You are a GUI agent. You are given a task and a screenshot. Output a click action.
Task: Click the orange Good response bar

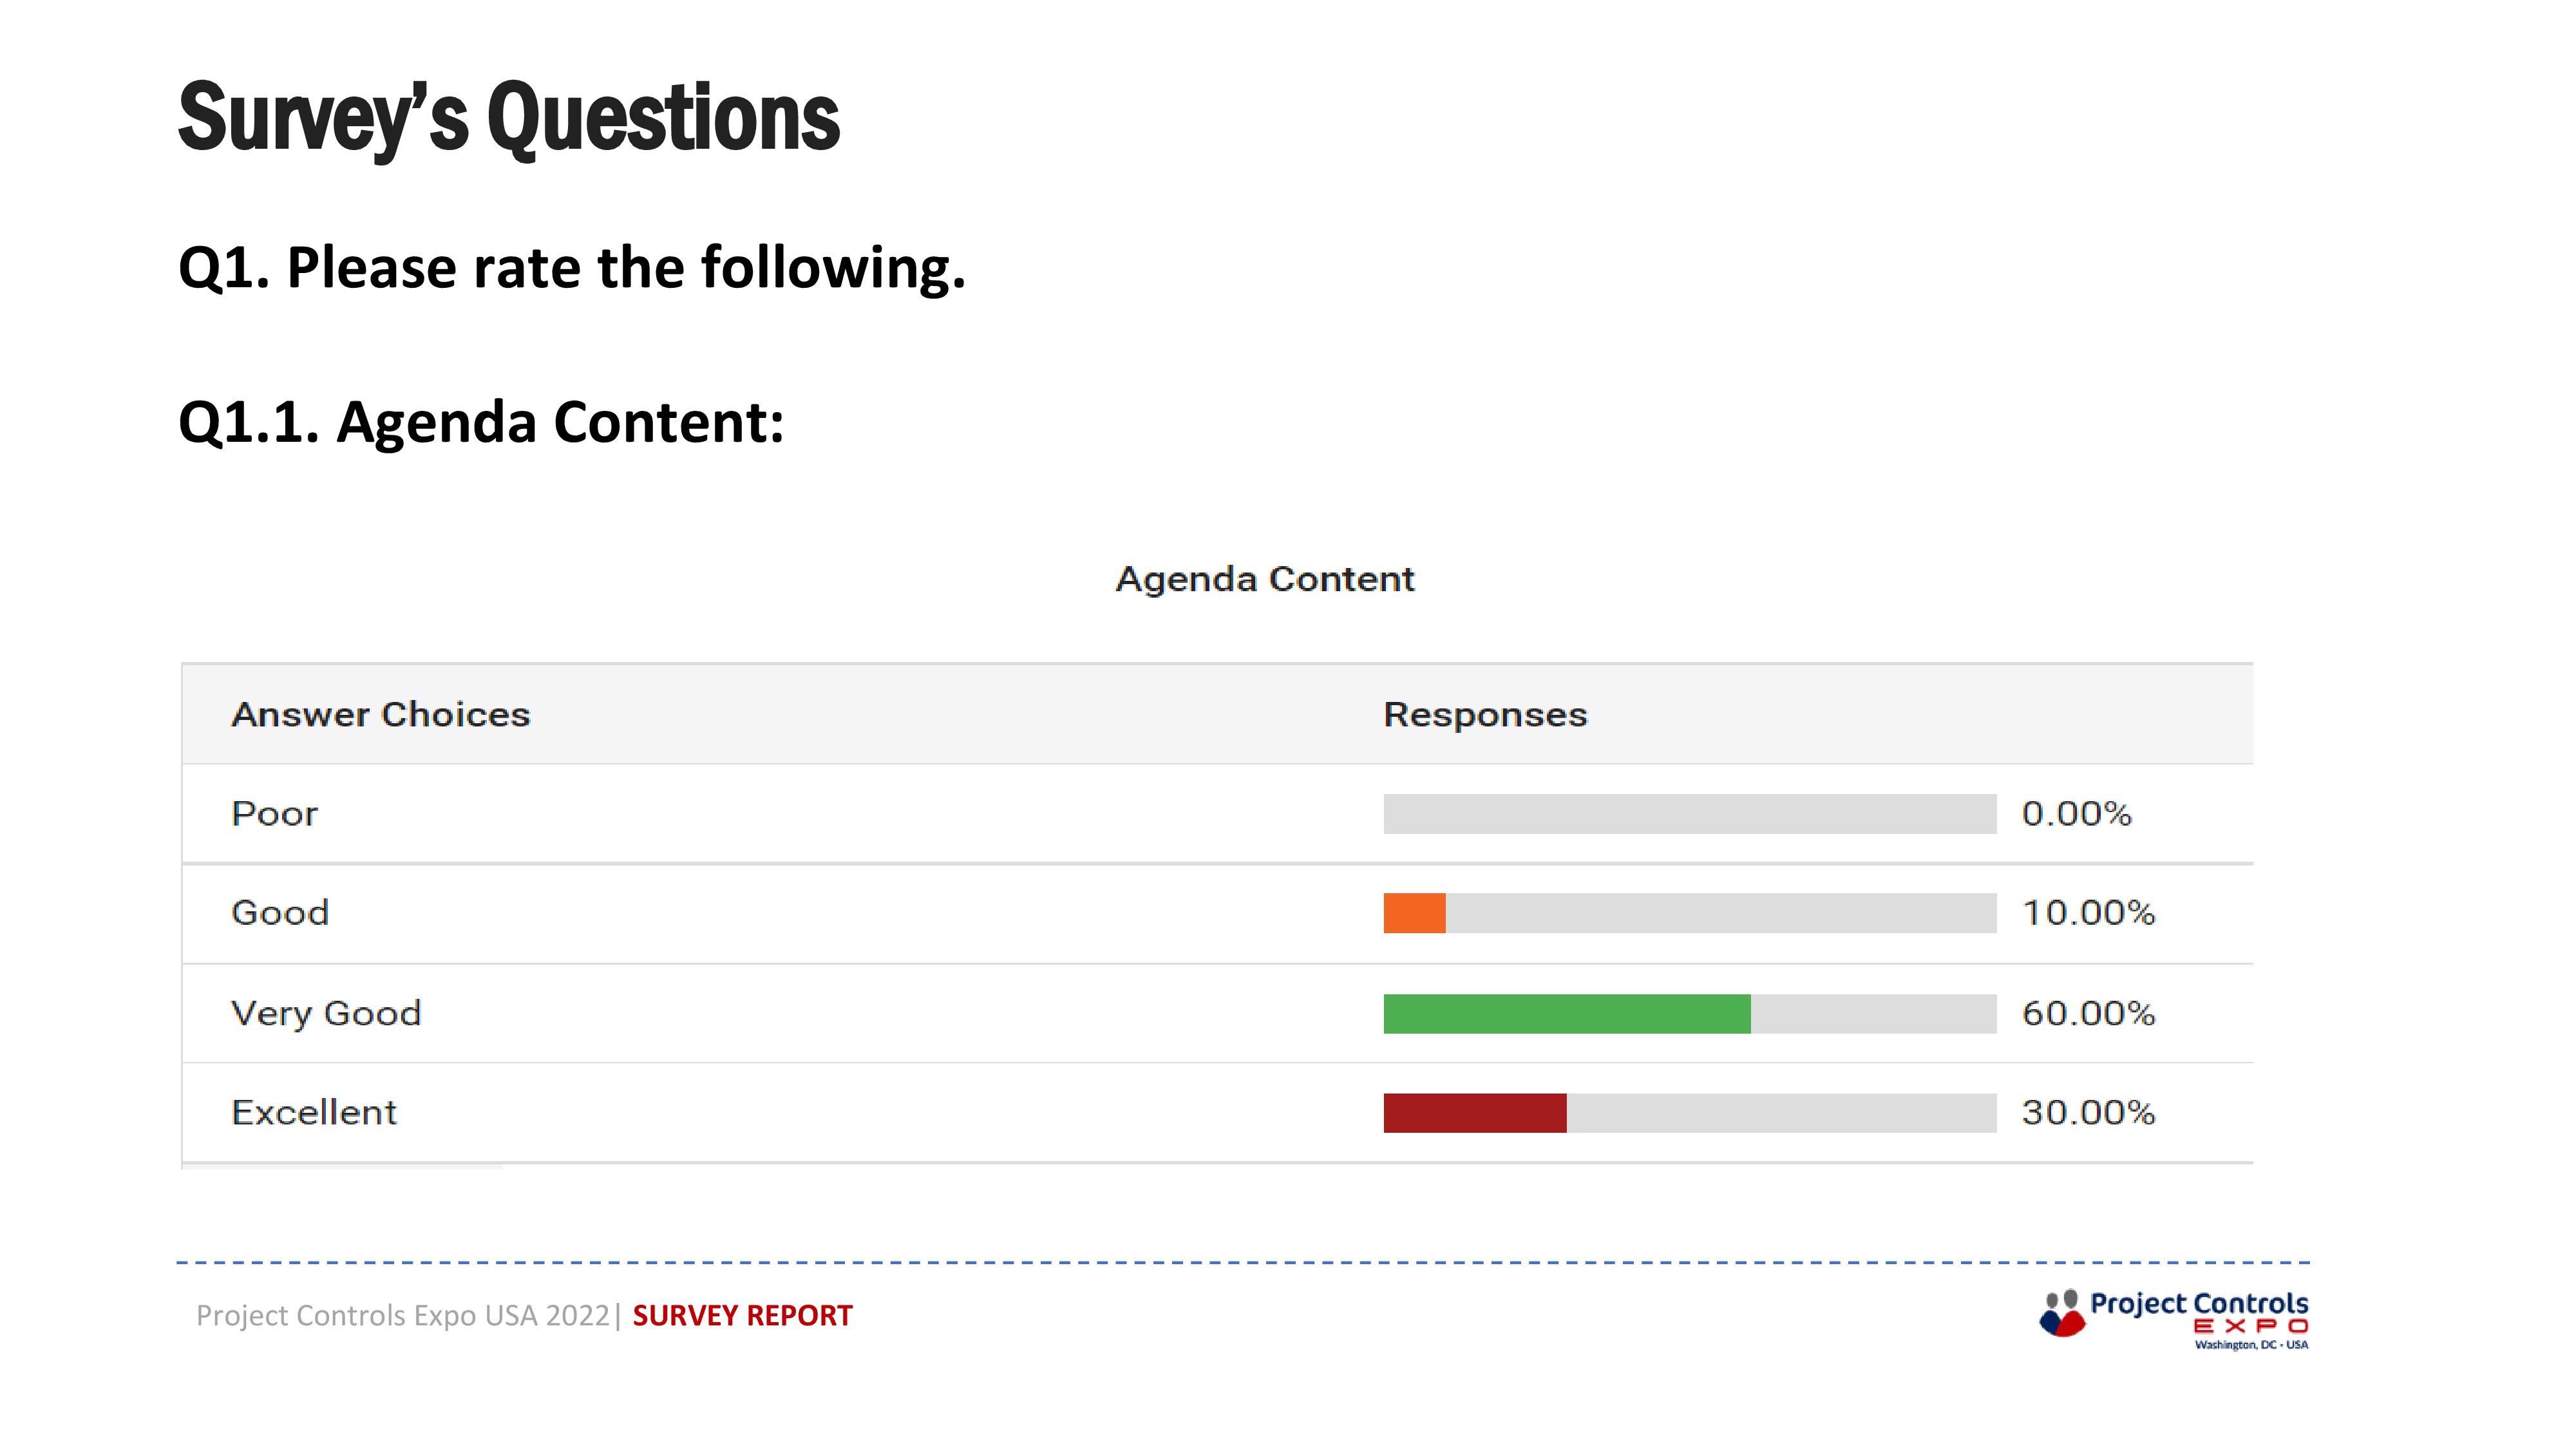coord(1414,913)
